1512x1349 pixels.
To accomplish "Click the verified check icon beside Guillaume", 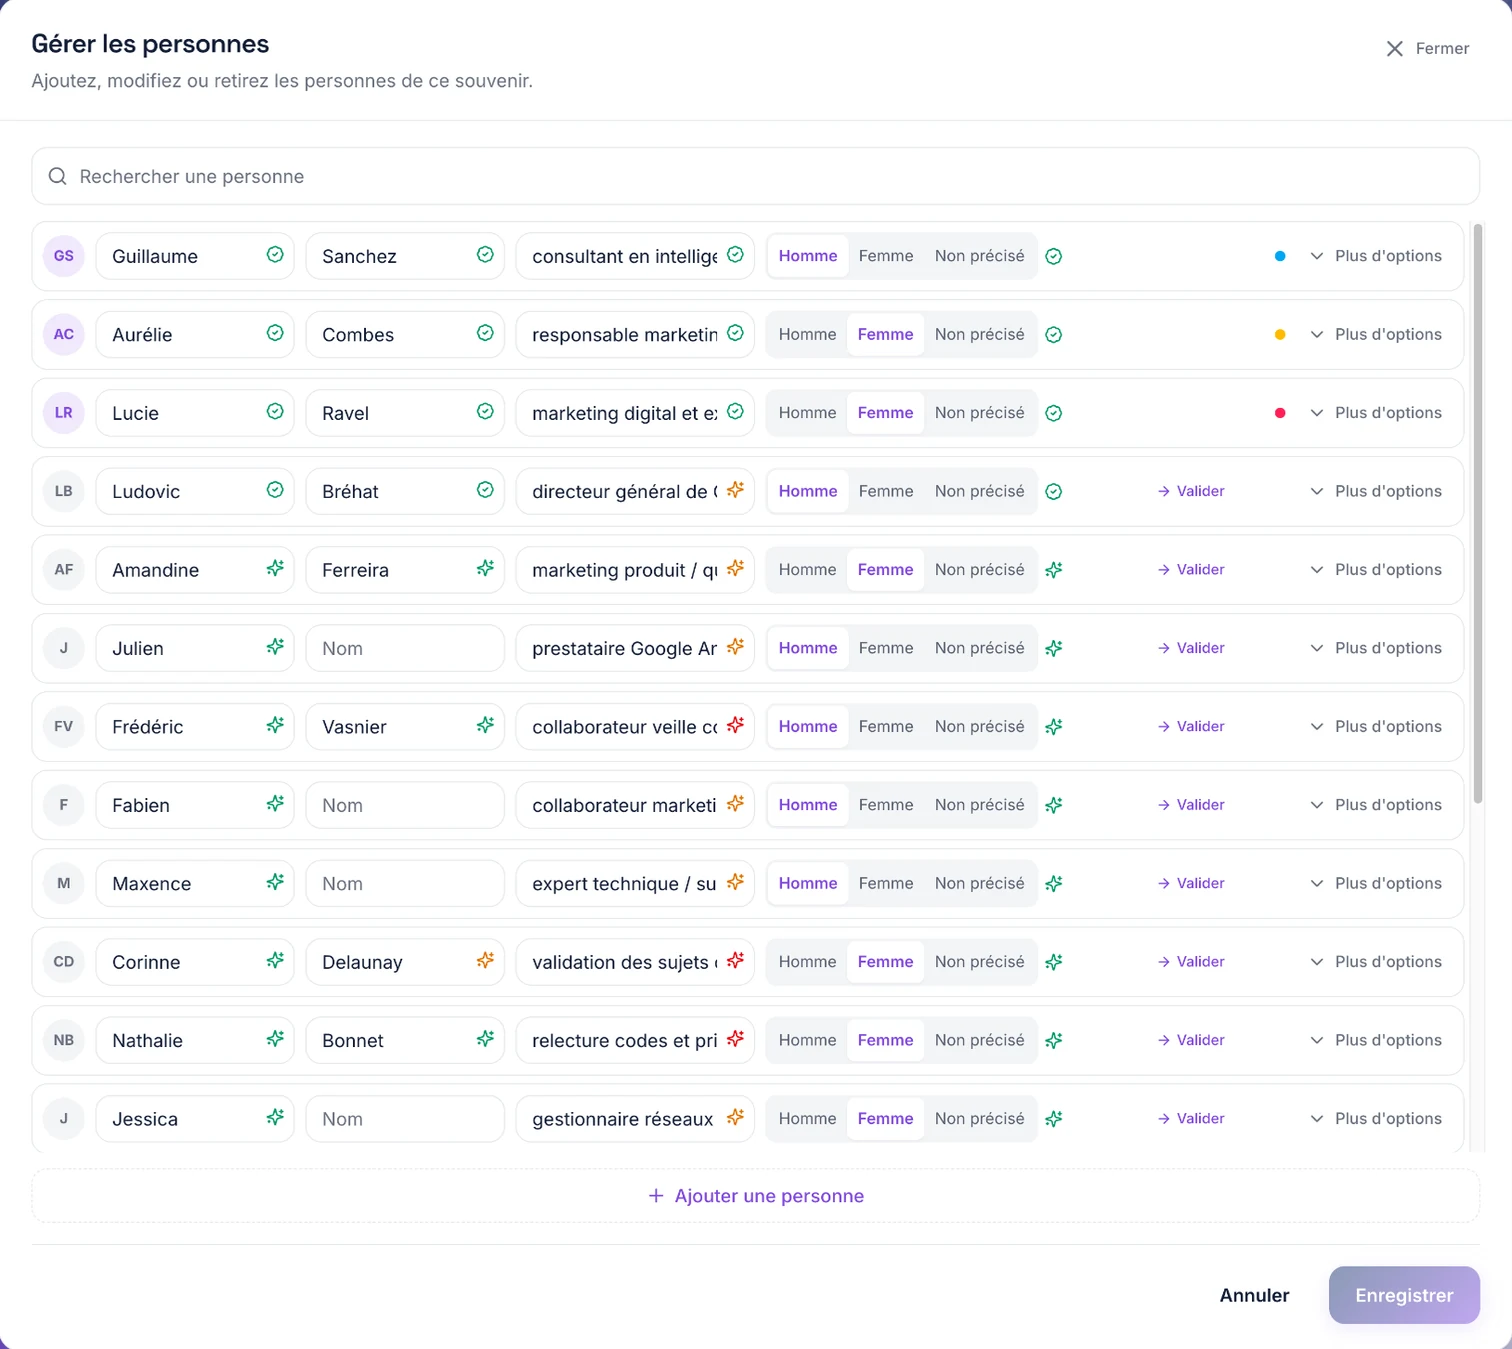I will click(275, 255).
